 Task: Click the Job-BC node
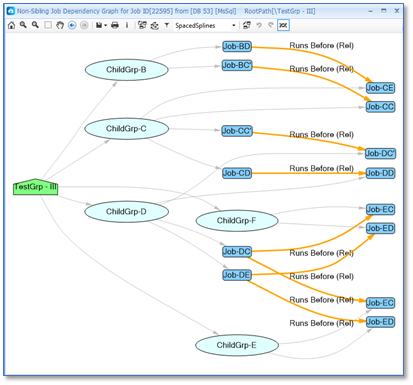pyautogui.click(x=237, y=65)
